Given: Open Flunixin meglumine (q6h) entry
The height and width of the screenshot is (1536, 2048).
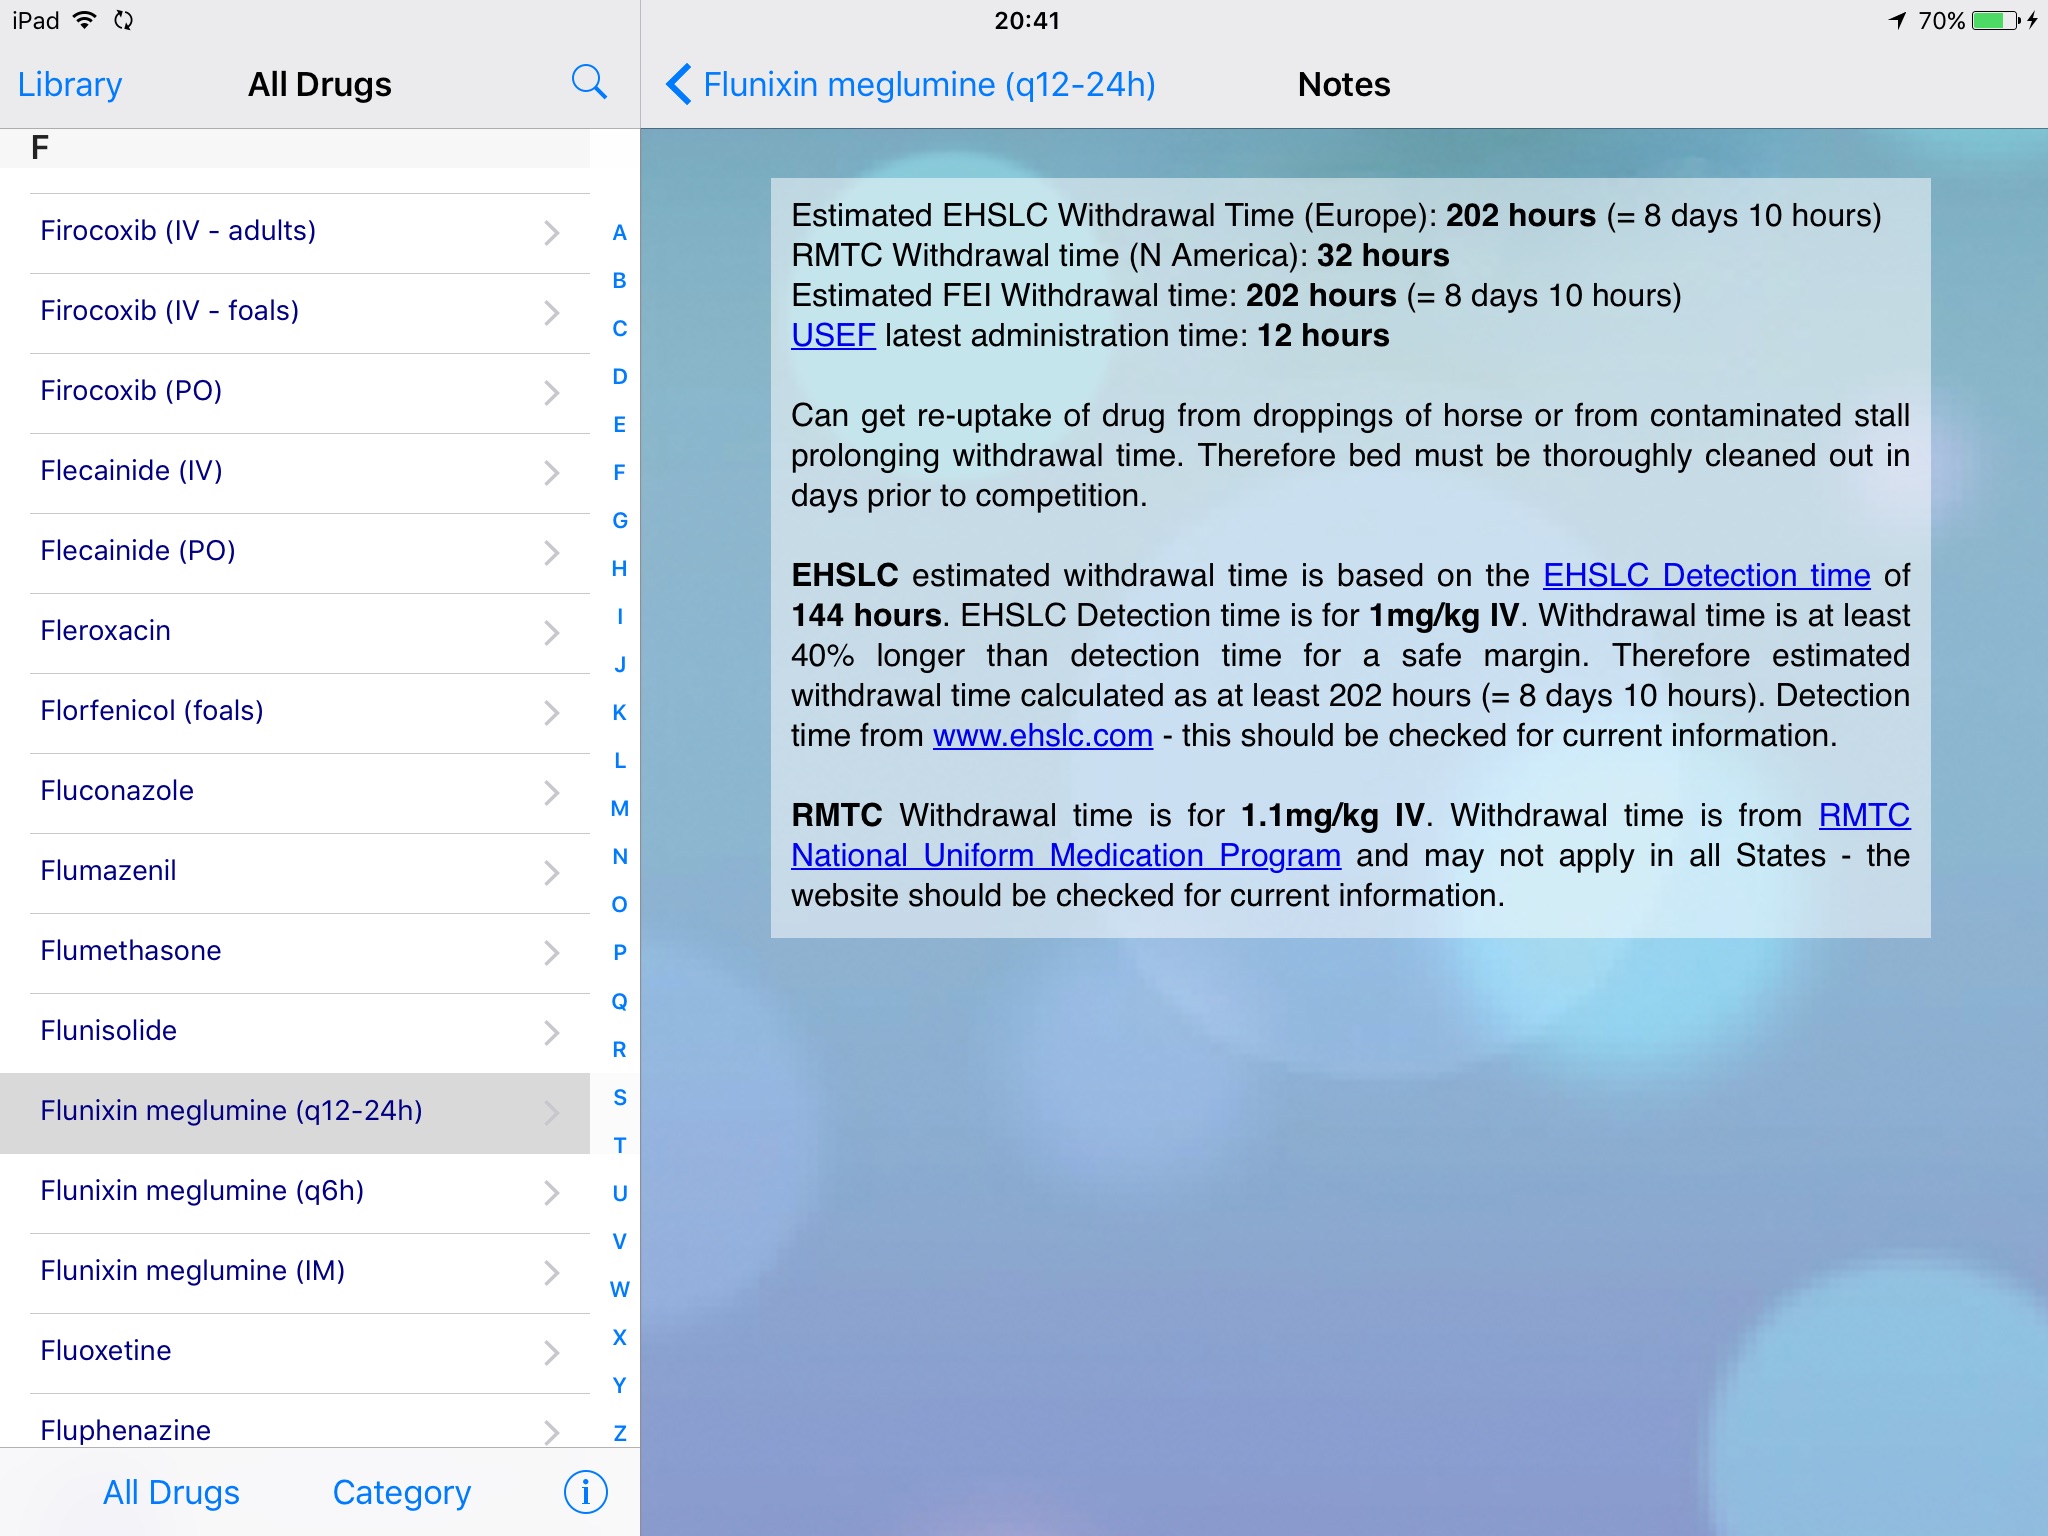Looking at the screenshot, I should coord(295,1193).
